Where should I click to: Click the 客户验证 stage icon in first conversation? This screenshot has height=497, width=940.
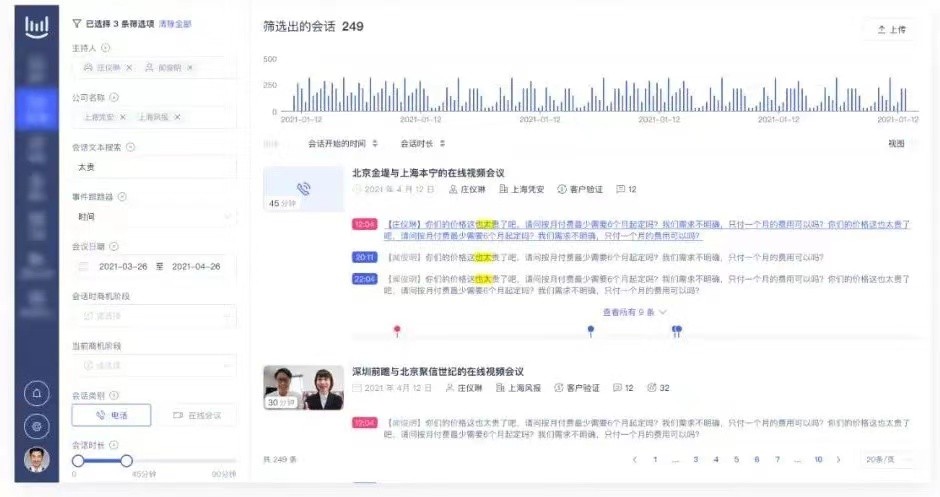pos(562,189)
